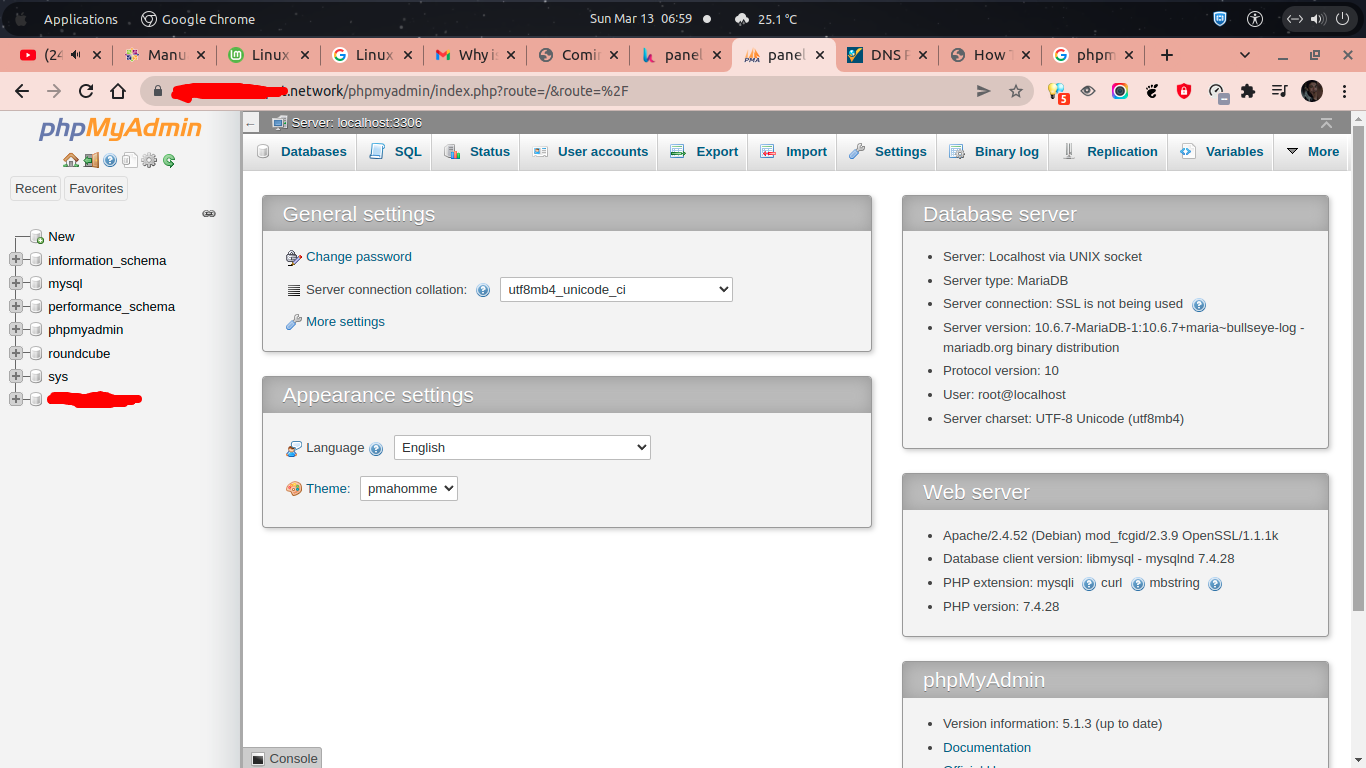Show Favorites tables button
Viewport: 1366px width, 768px height.
coord(96,188)
